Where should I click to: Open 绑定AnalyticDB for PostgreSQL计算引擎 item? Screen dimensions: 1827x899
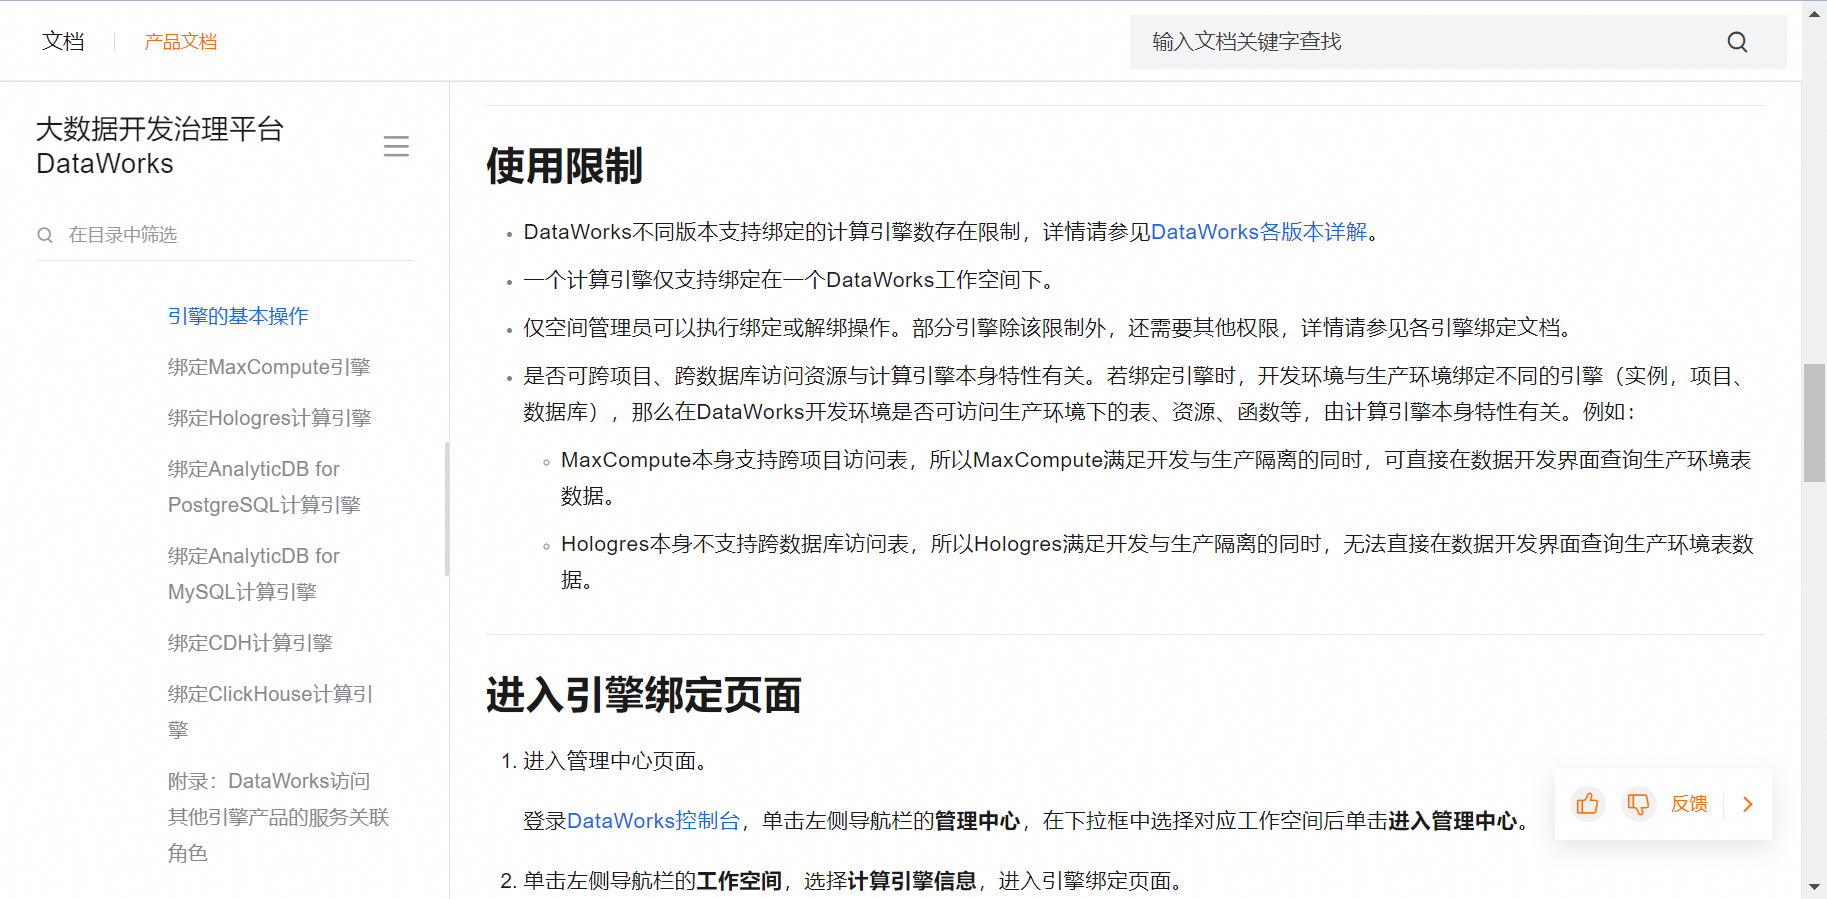pyautogui.click(x=264, y=487)
